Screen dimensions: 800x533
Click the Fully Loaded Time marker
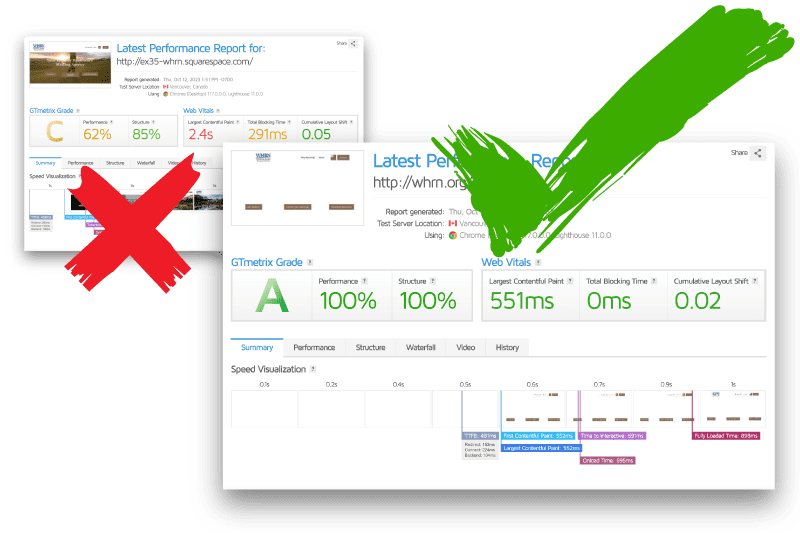[726, 436]
